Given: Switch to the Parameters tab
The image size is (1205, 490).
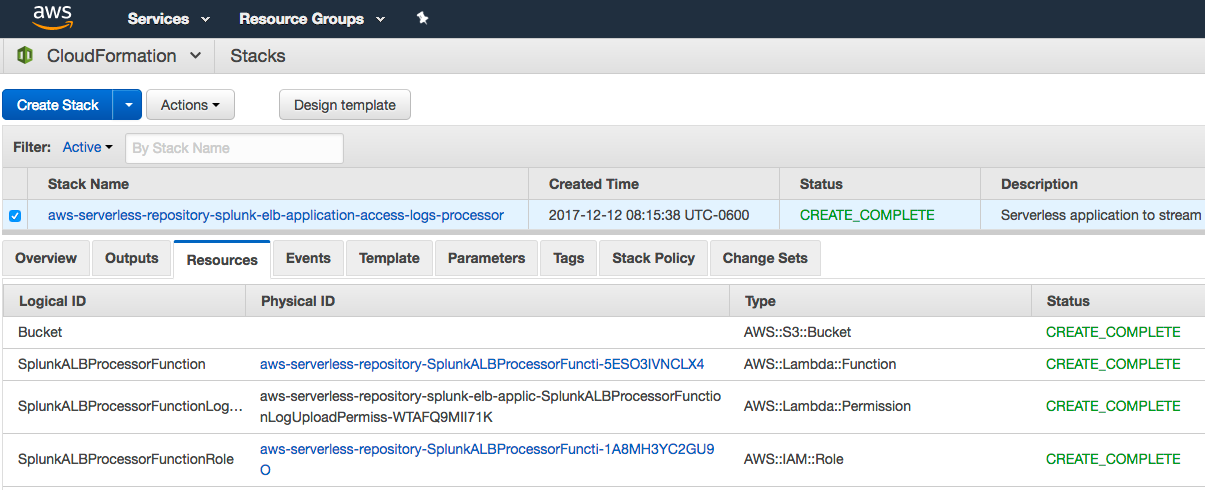Looking at the screenshot, I should tap(486, 258).
